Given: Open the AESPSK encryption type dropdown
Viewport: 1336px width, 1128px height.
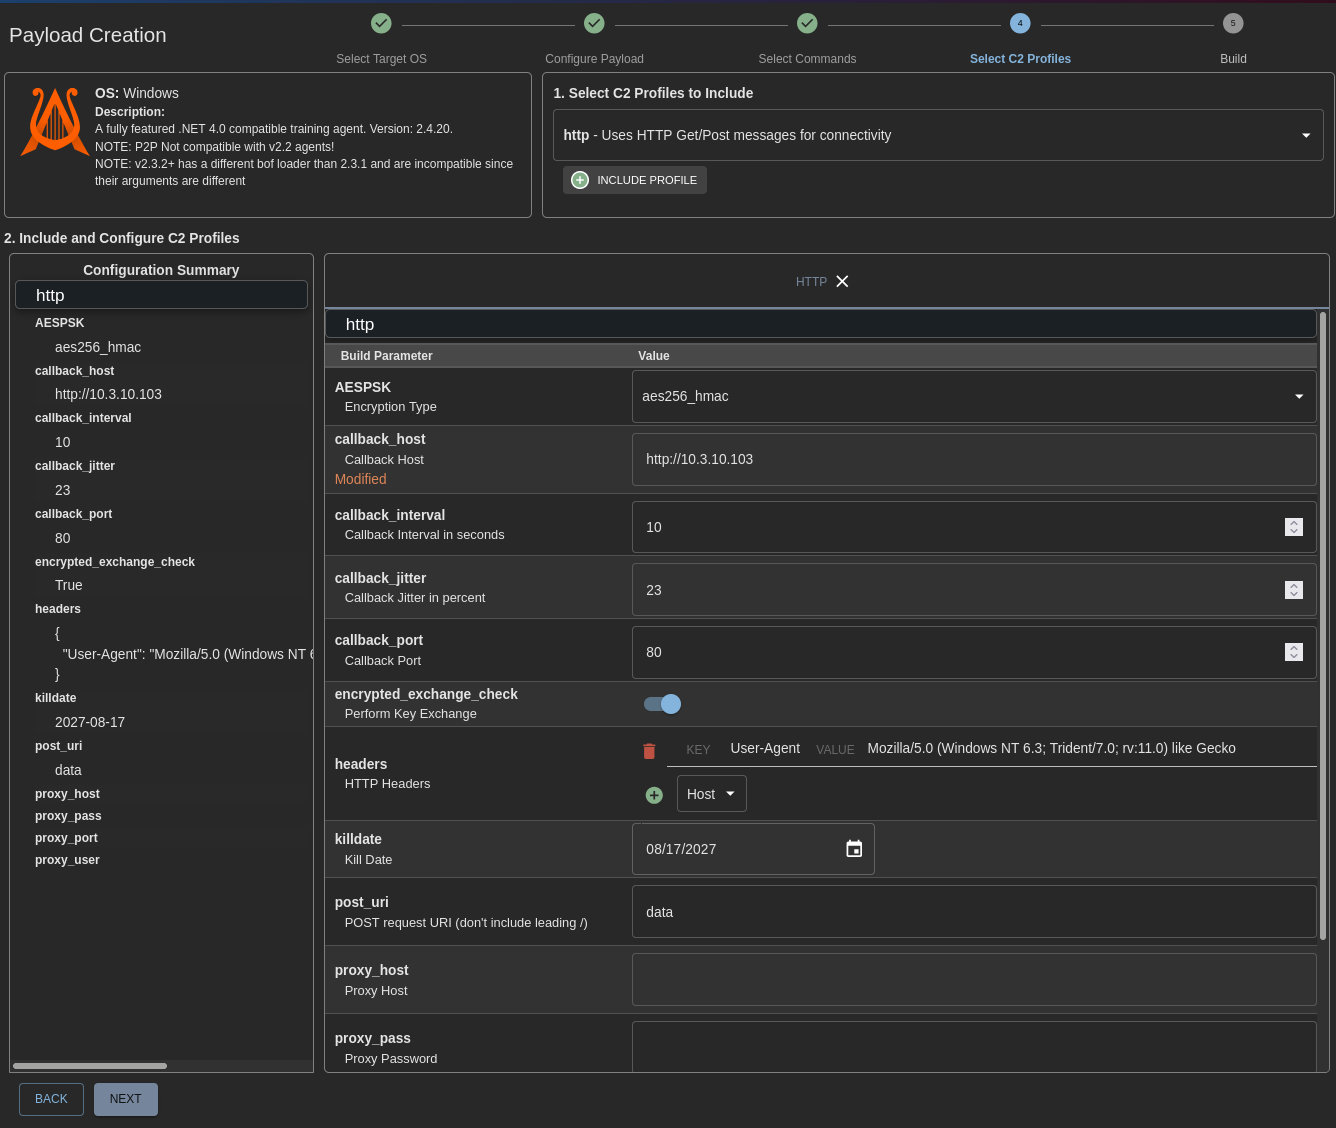Looking at the screenshot, I should 974,396.
